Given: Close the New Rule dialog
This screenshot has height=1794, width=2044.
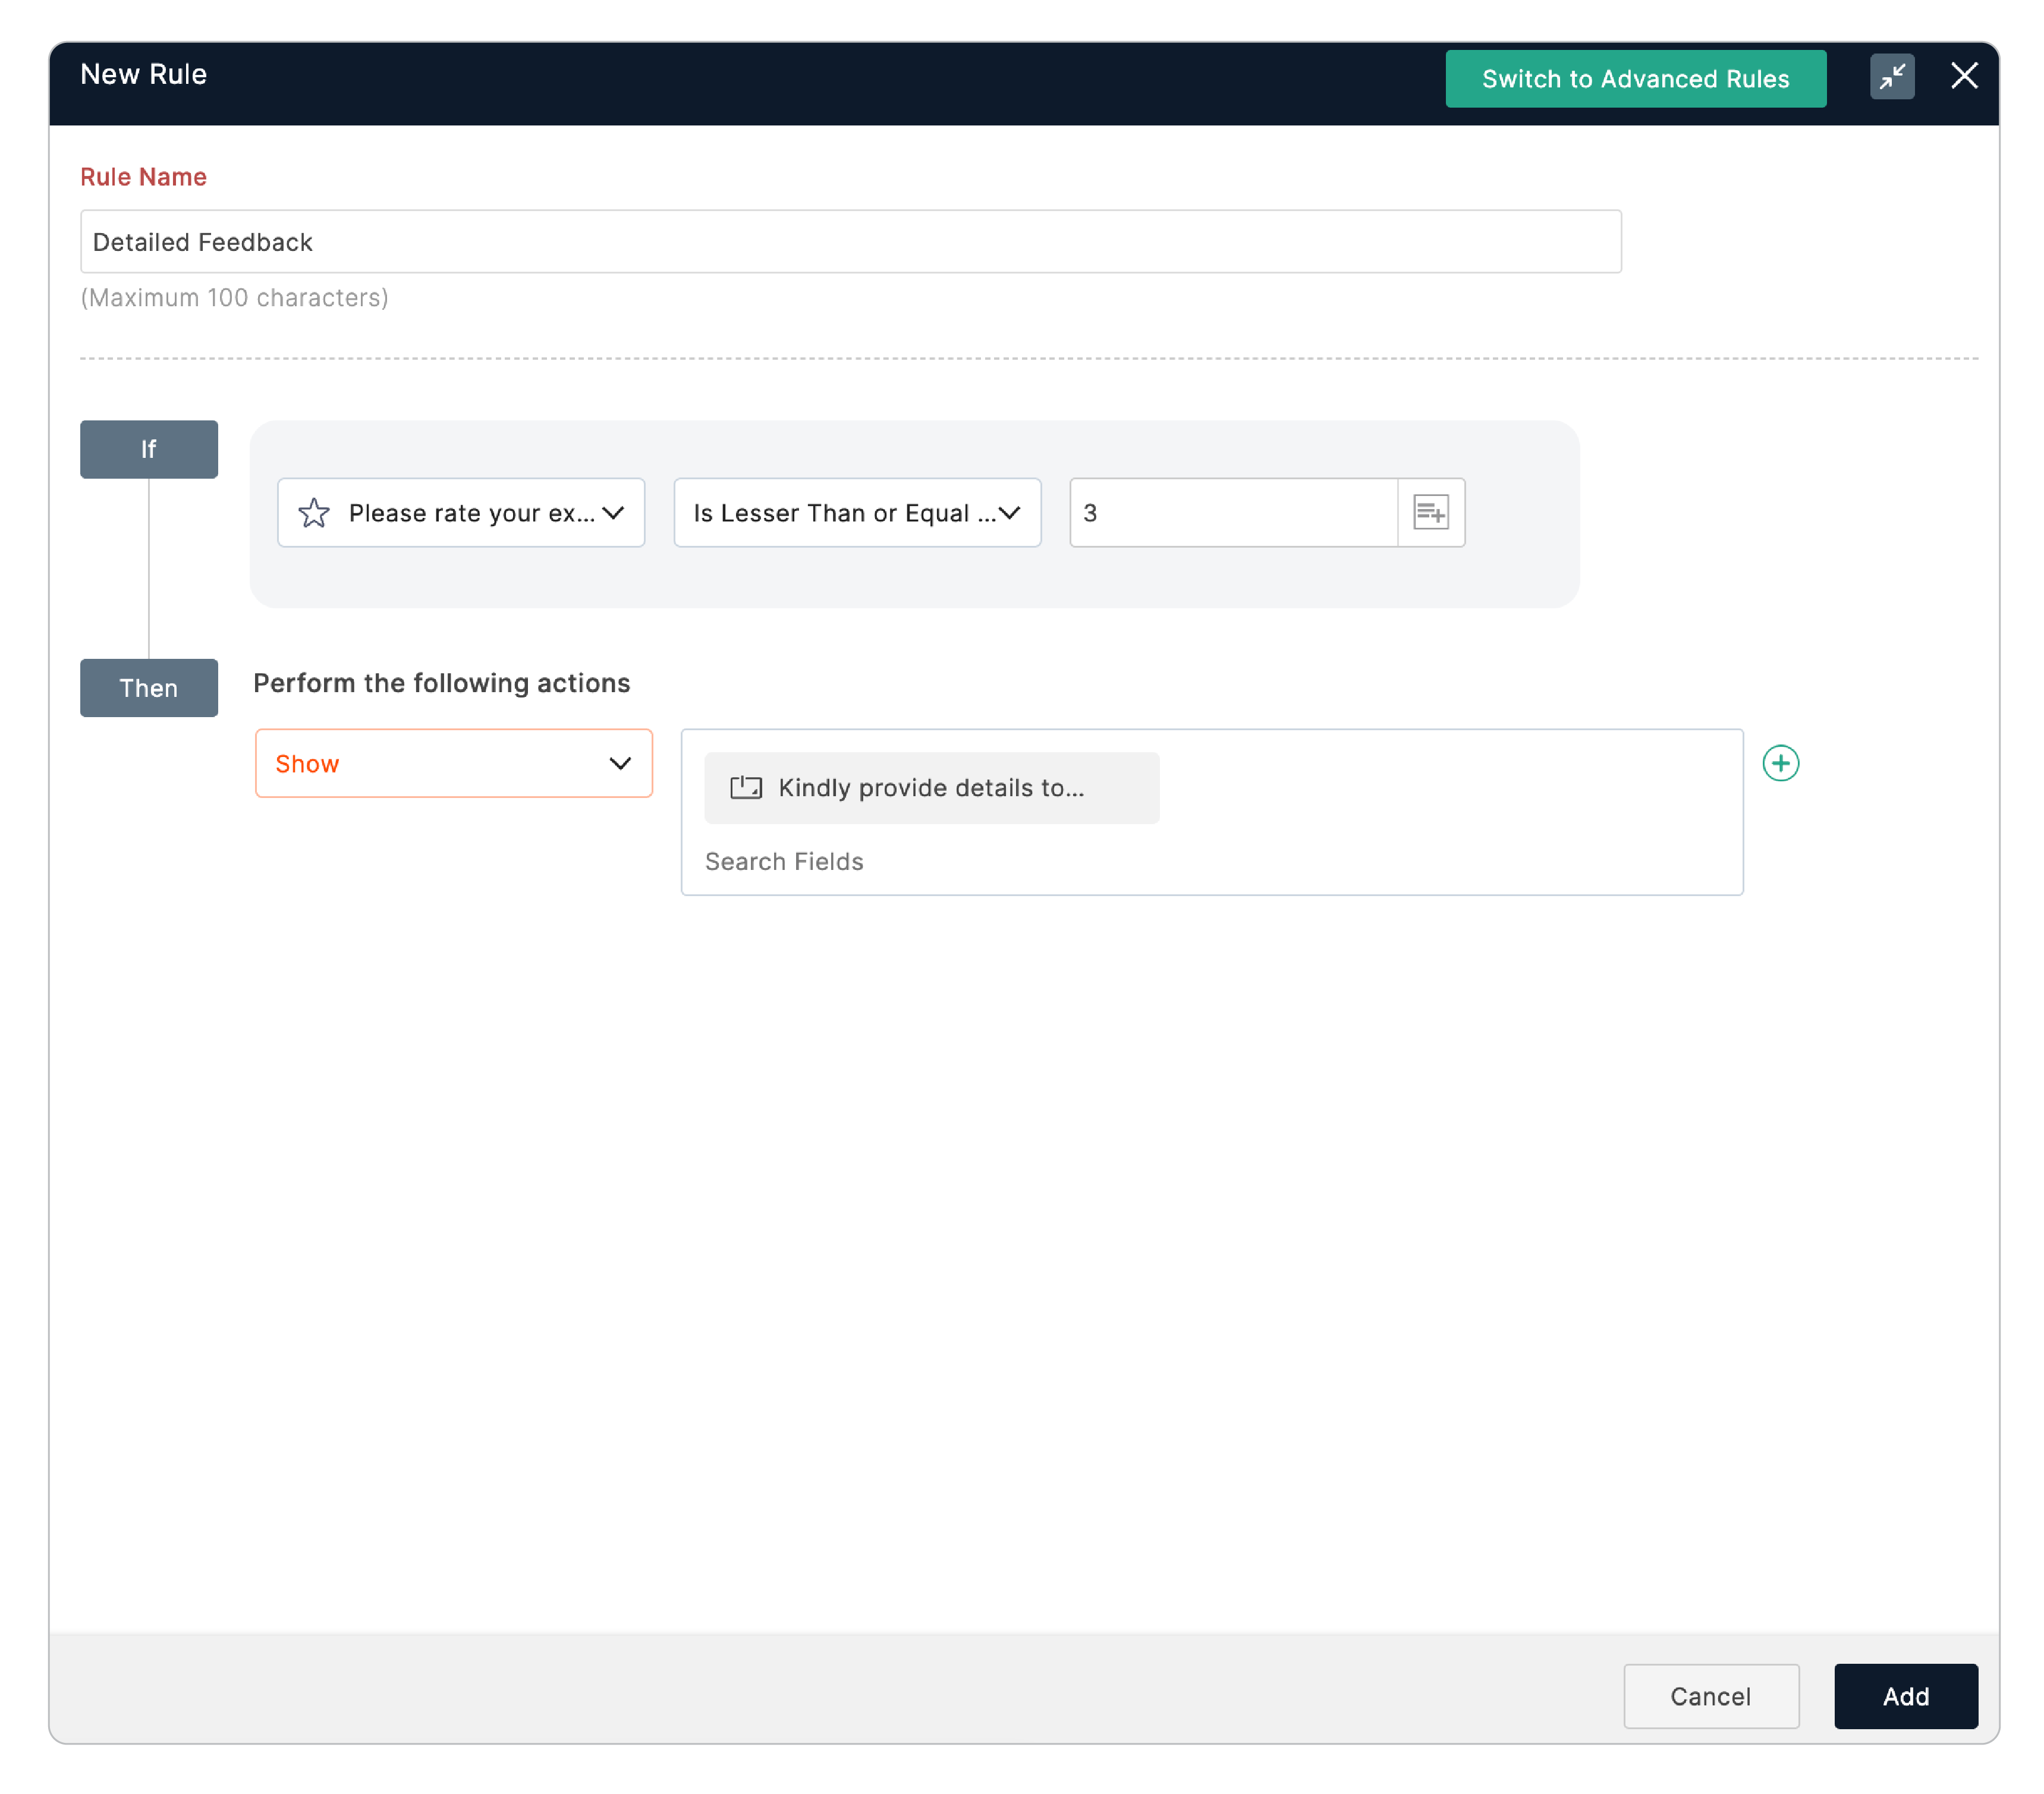Looking at the screenshot, I should (1963, 76).
